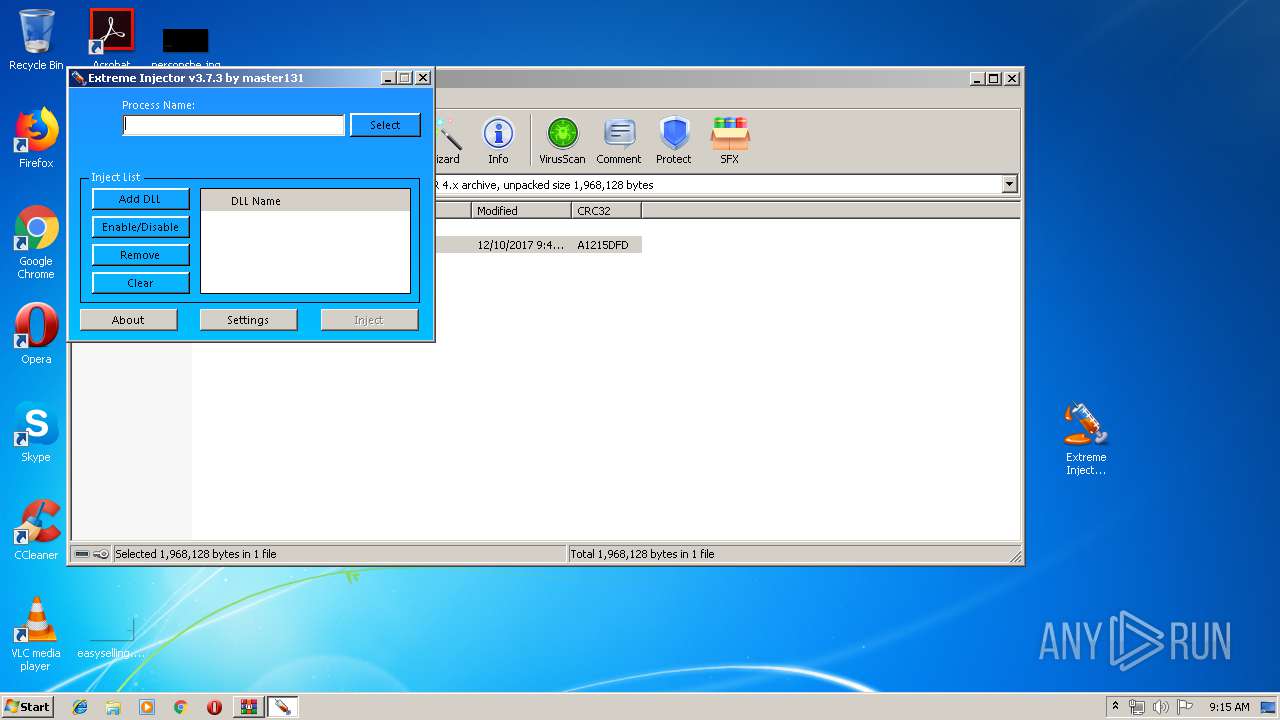Select the Skype desktop shortcut
The width and height of the screenshot is (1280, 720).
pos(36,432)
